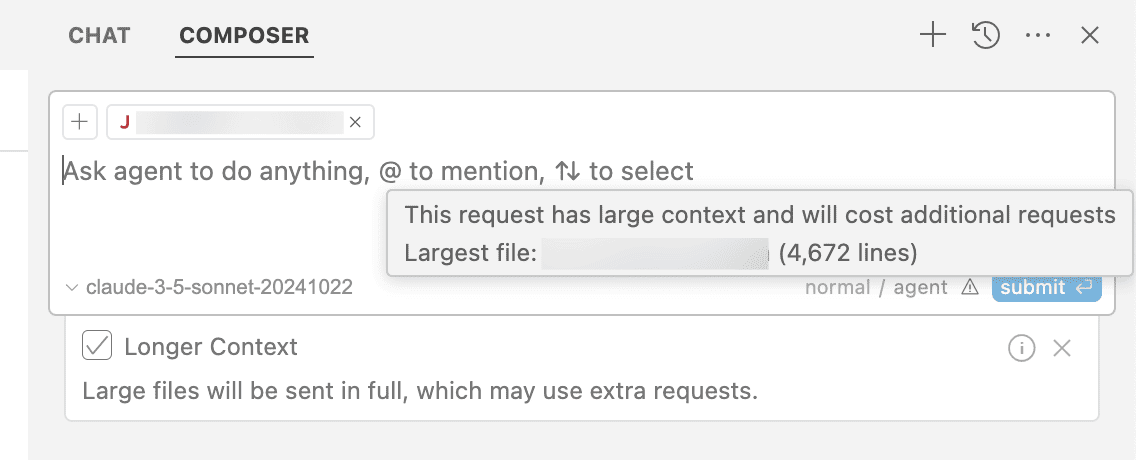Switch mode to agent
1136x460 pixels.
(921, 288)
